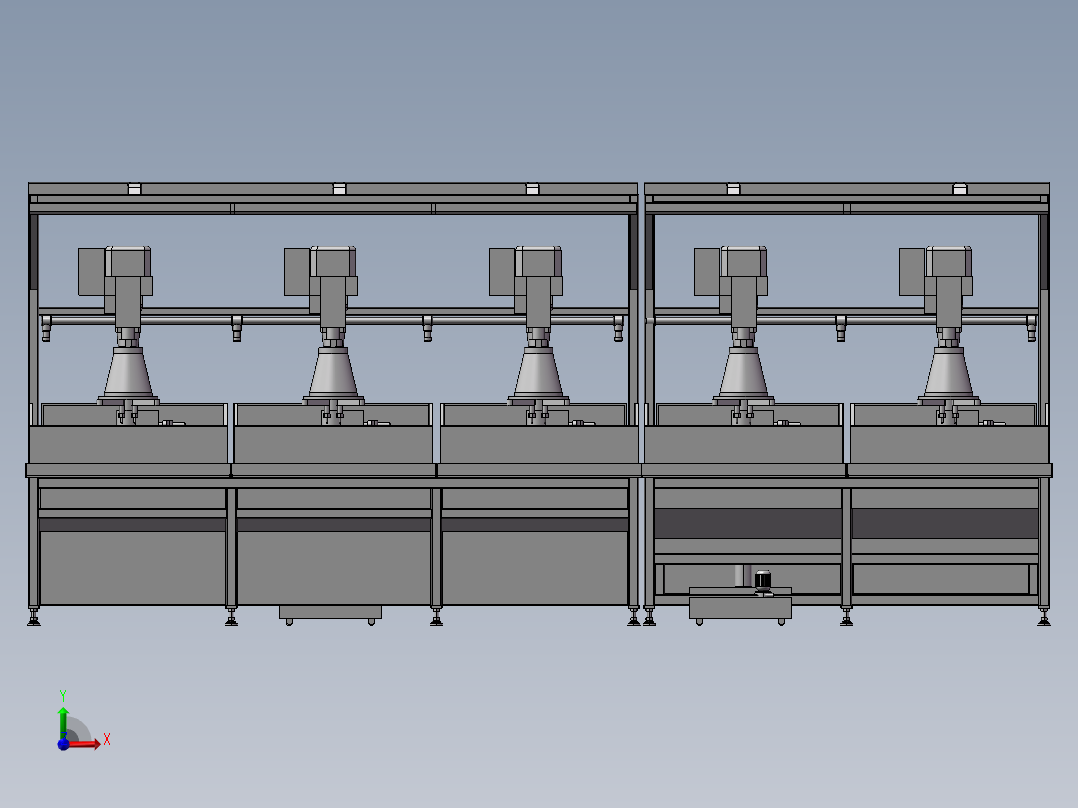Click the red X axis arrow of the triad
Viewport: 1078px width, 808px height.
pos(86,743)
